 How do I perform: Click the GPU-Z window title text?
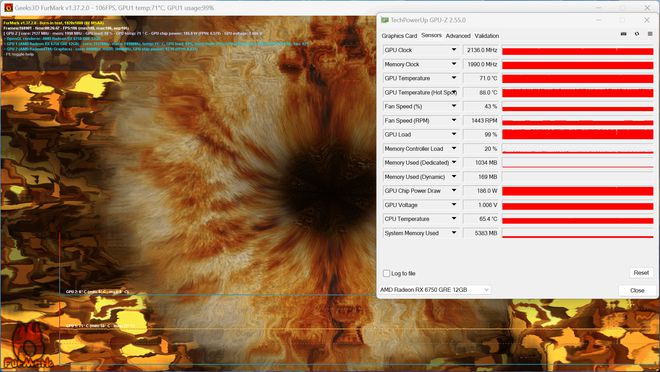(x=428, y=20)
